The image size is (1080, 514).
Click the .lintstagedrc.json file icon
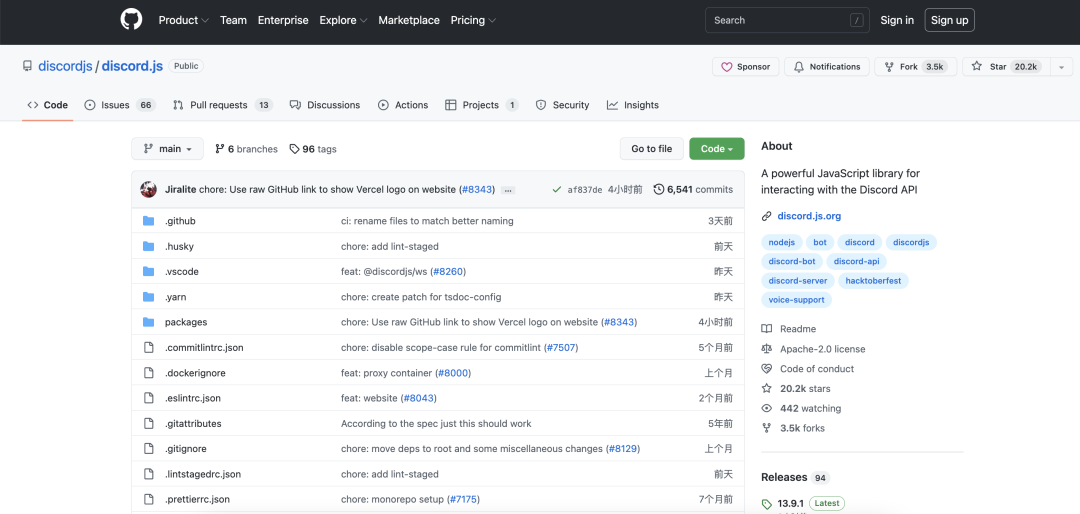click(148, 474)
